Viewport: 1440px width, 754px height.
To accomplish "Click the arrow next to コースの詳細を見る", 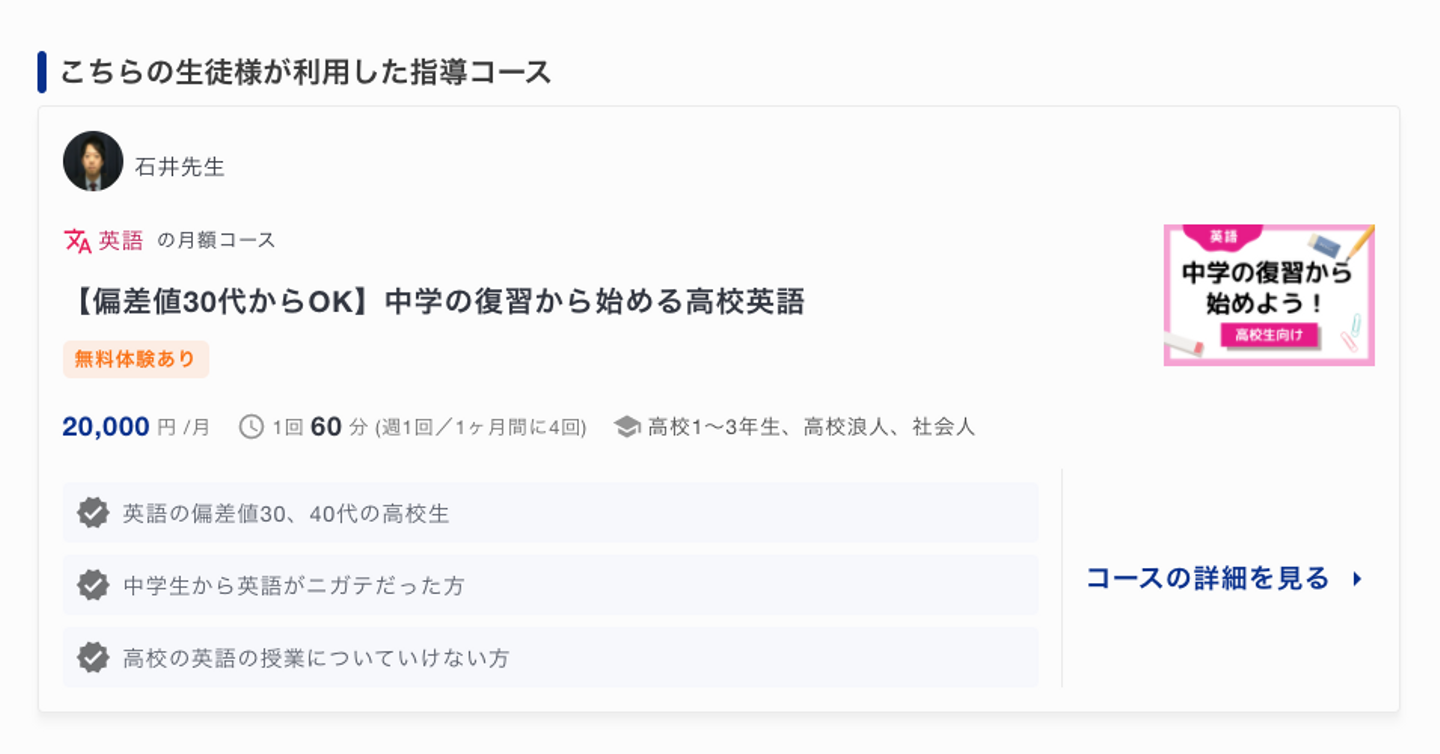I will [x=1357, y=578].
